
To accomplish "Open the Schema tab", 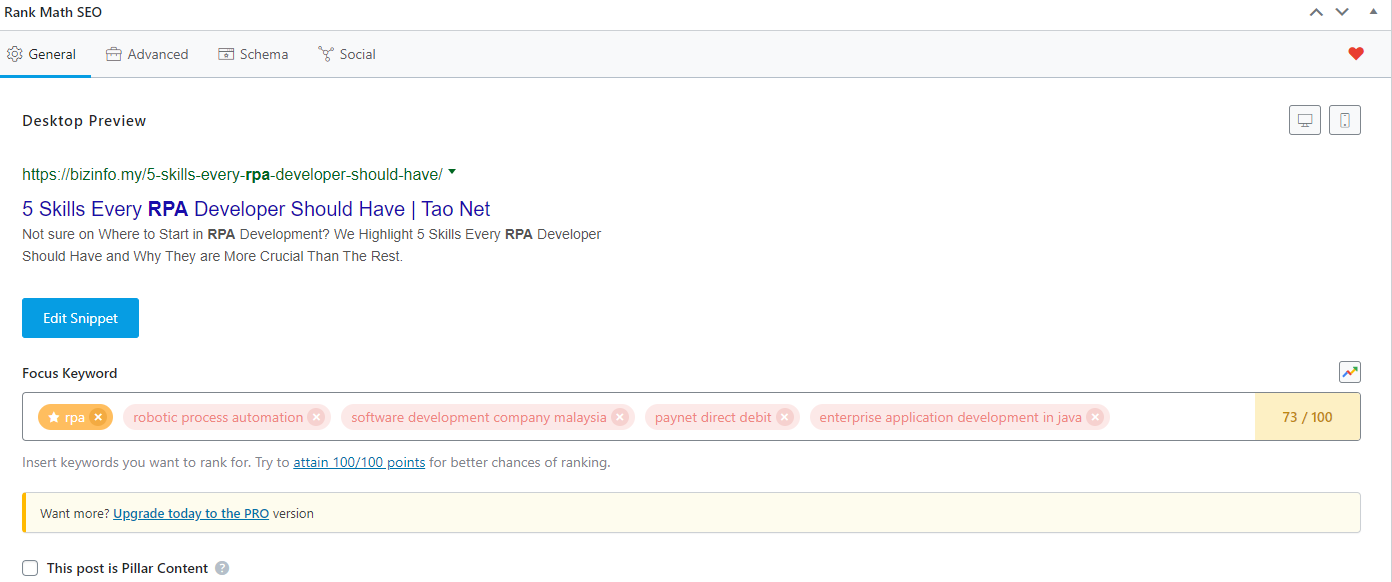I will [x=254, y=54].
